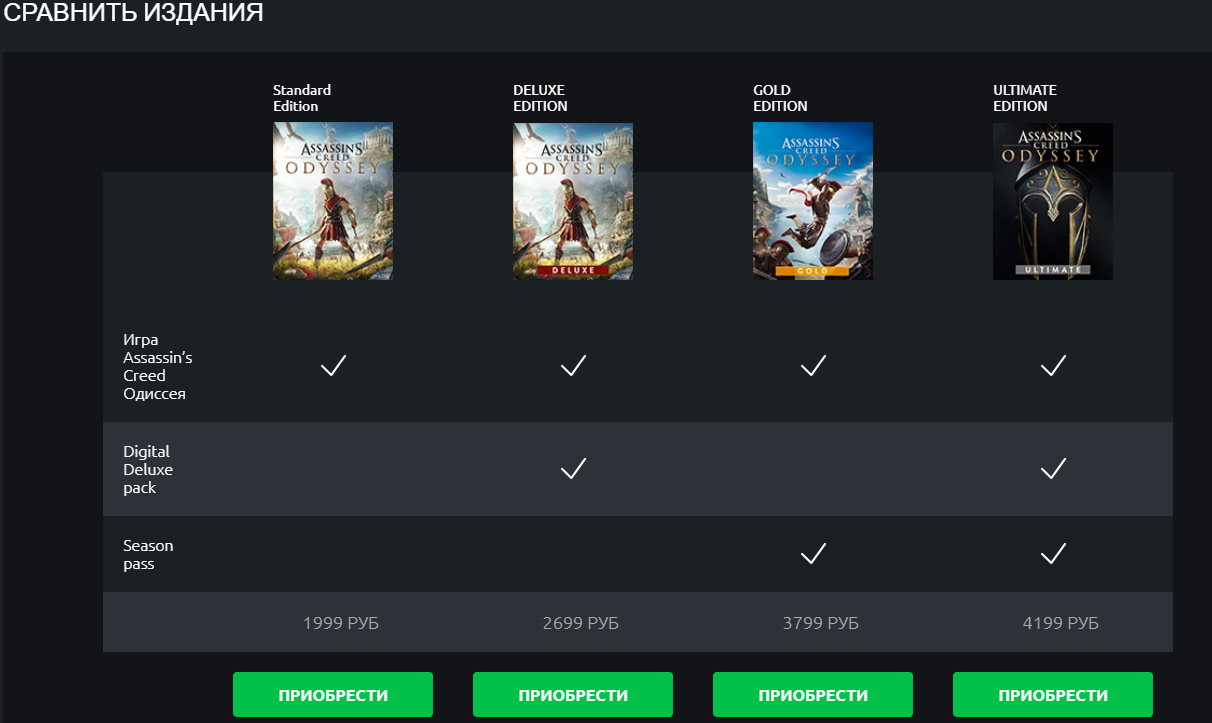This screenshot has width=1212, height=723.
Task: View the Ultimate Edition helmet cover
Action: pos(1053,201)
